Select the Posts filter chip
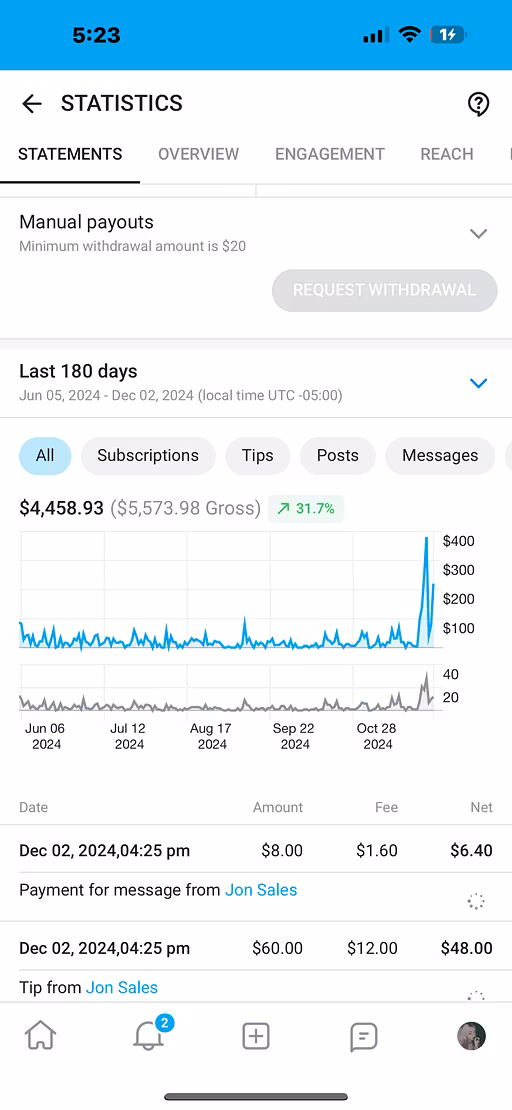Viewport: 512px width, 1110px height. coord(338,455)
